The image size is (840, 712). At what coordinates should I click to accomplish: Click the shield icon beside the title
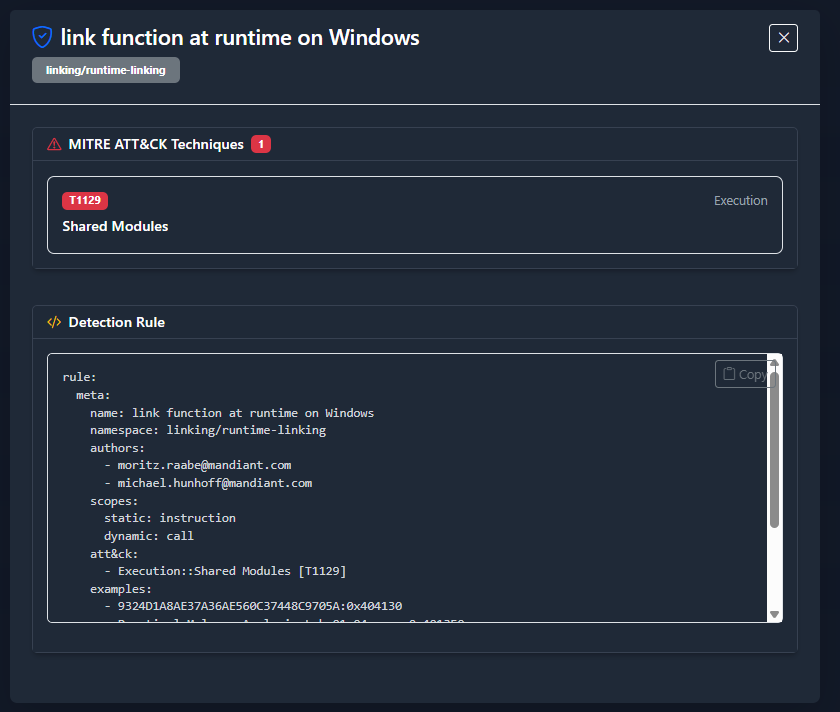[42, 38]
